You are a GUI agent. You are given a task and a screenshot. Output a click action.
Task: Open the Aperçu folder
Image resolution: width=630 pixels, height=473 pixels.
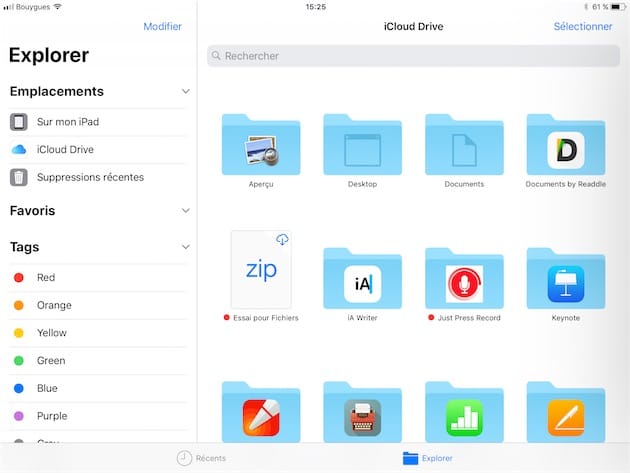tap(261, 145)
